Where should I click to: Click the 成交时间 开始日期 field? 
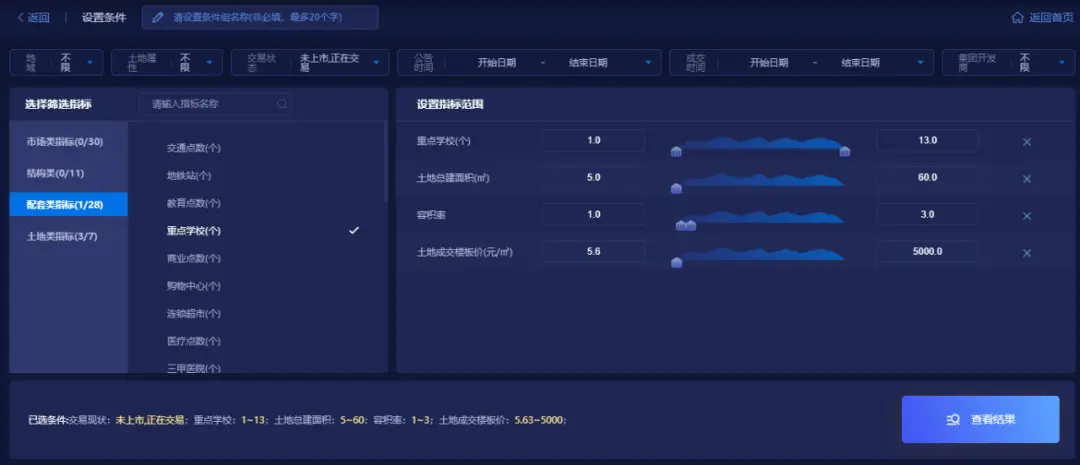769,63
